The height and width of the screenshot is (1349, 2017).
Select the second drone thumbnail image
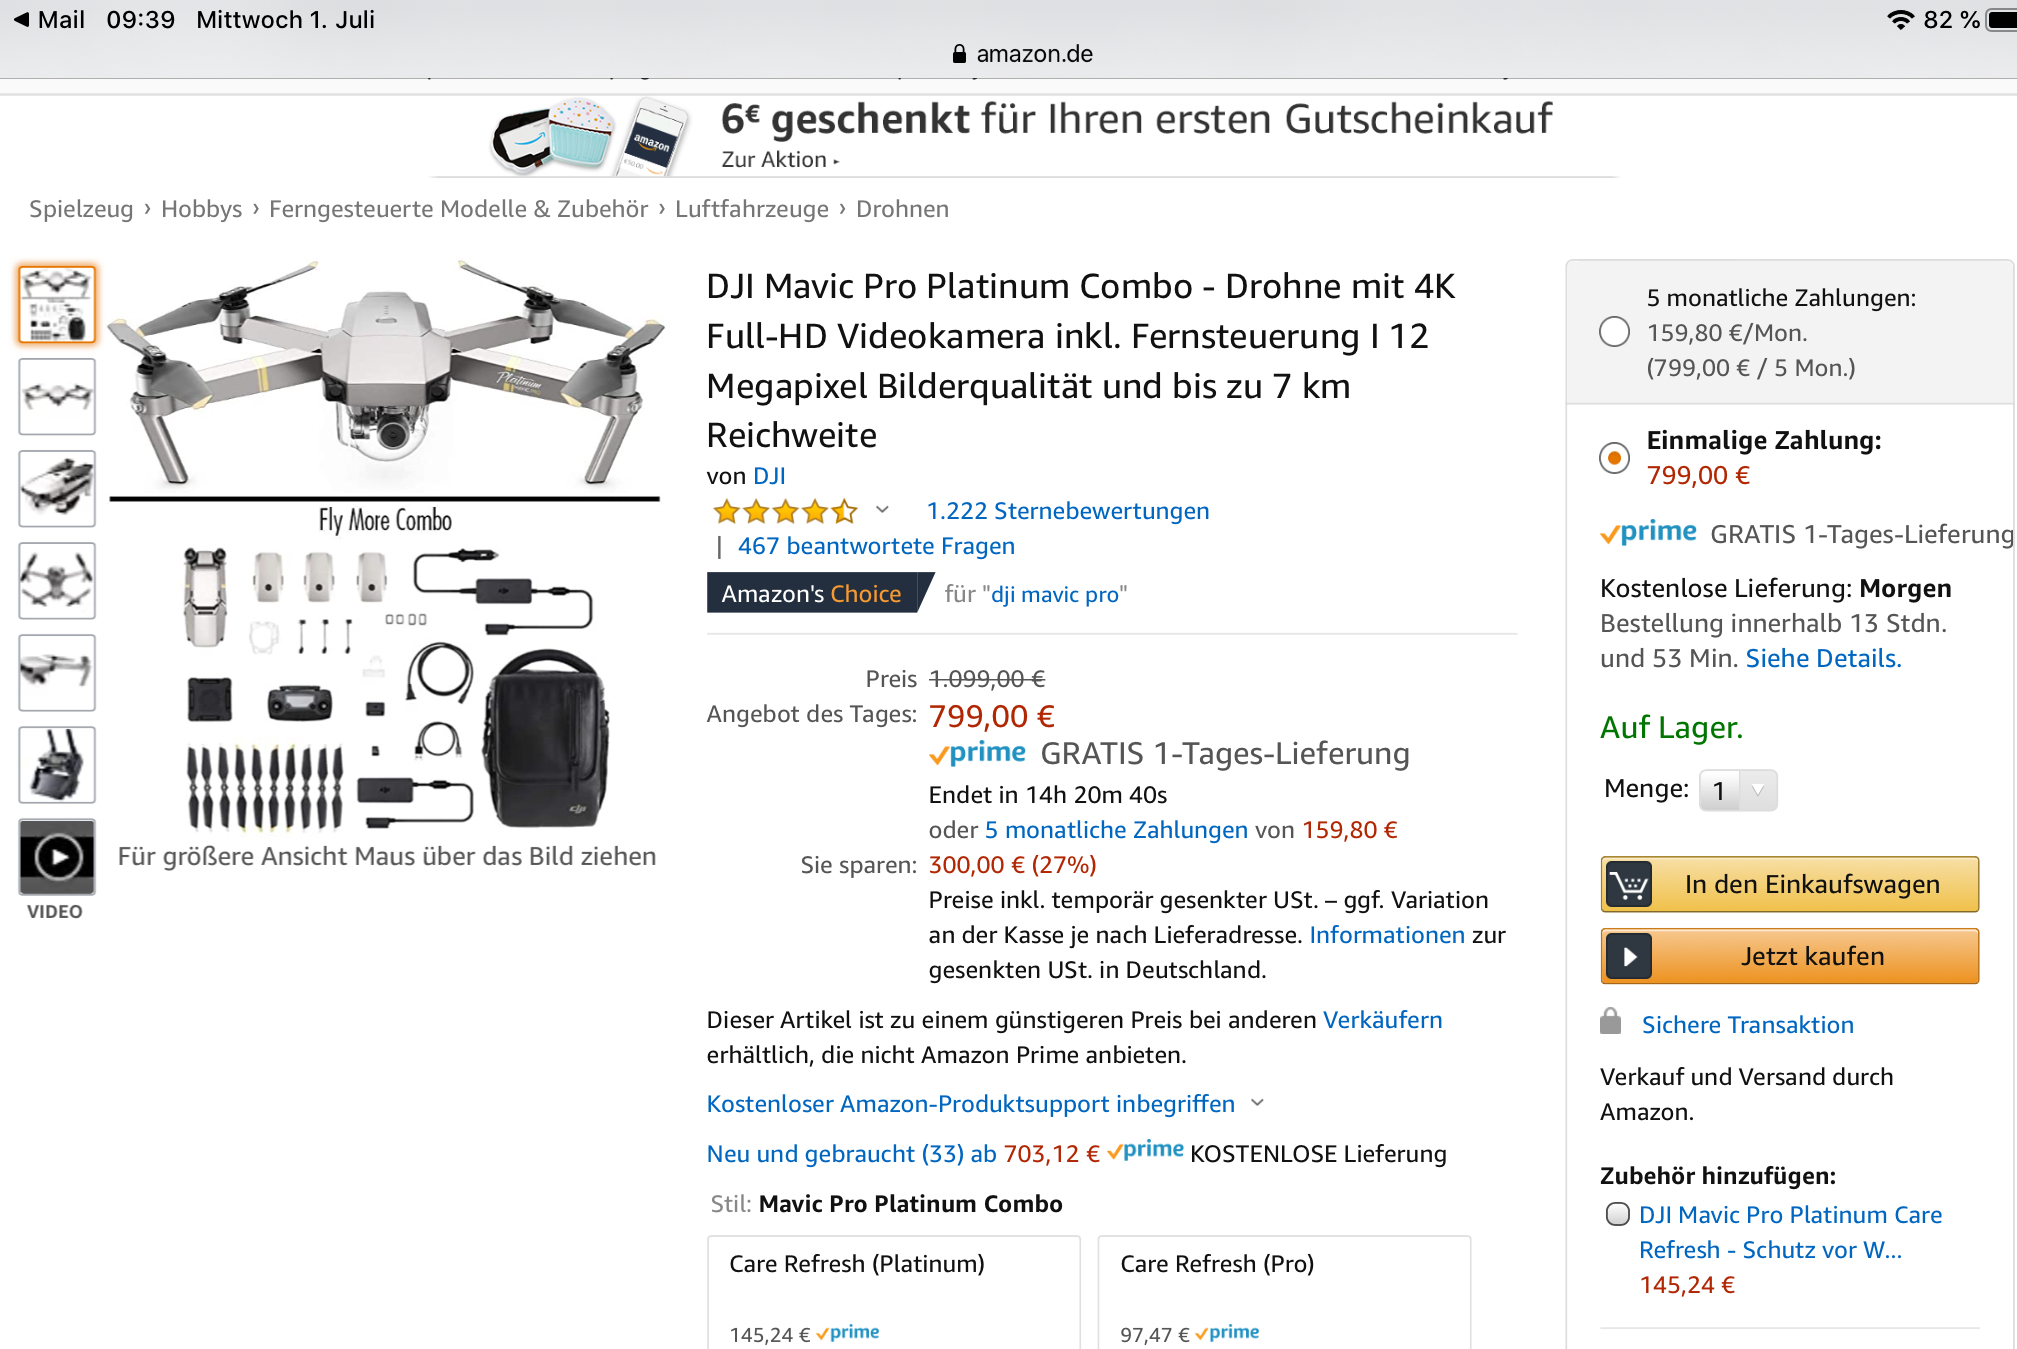57,397
